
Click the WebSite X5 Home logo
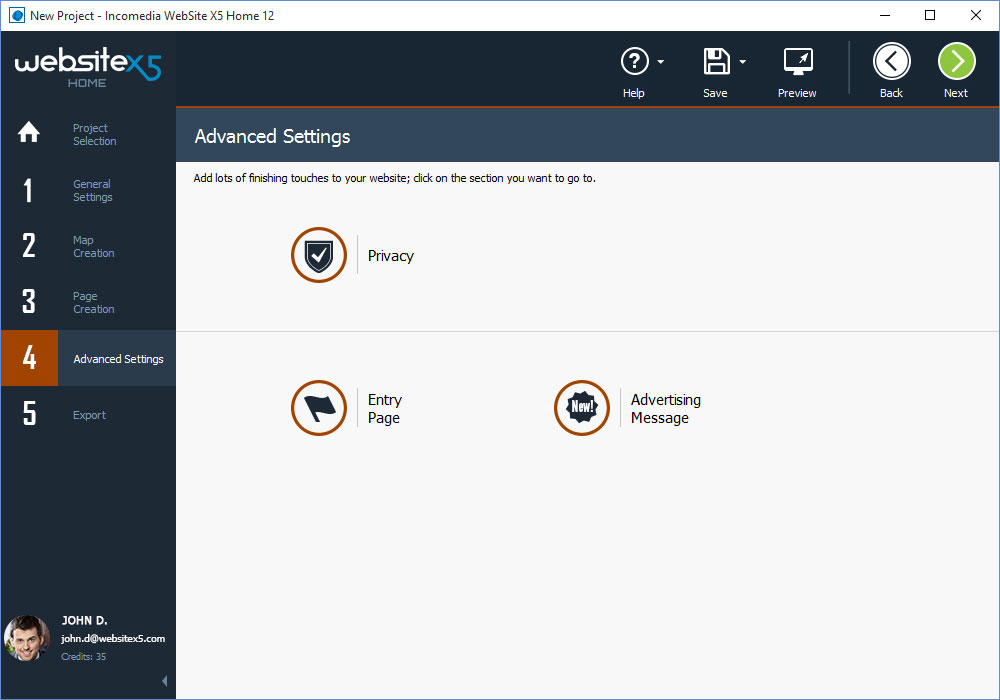coord(88,68)
